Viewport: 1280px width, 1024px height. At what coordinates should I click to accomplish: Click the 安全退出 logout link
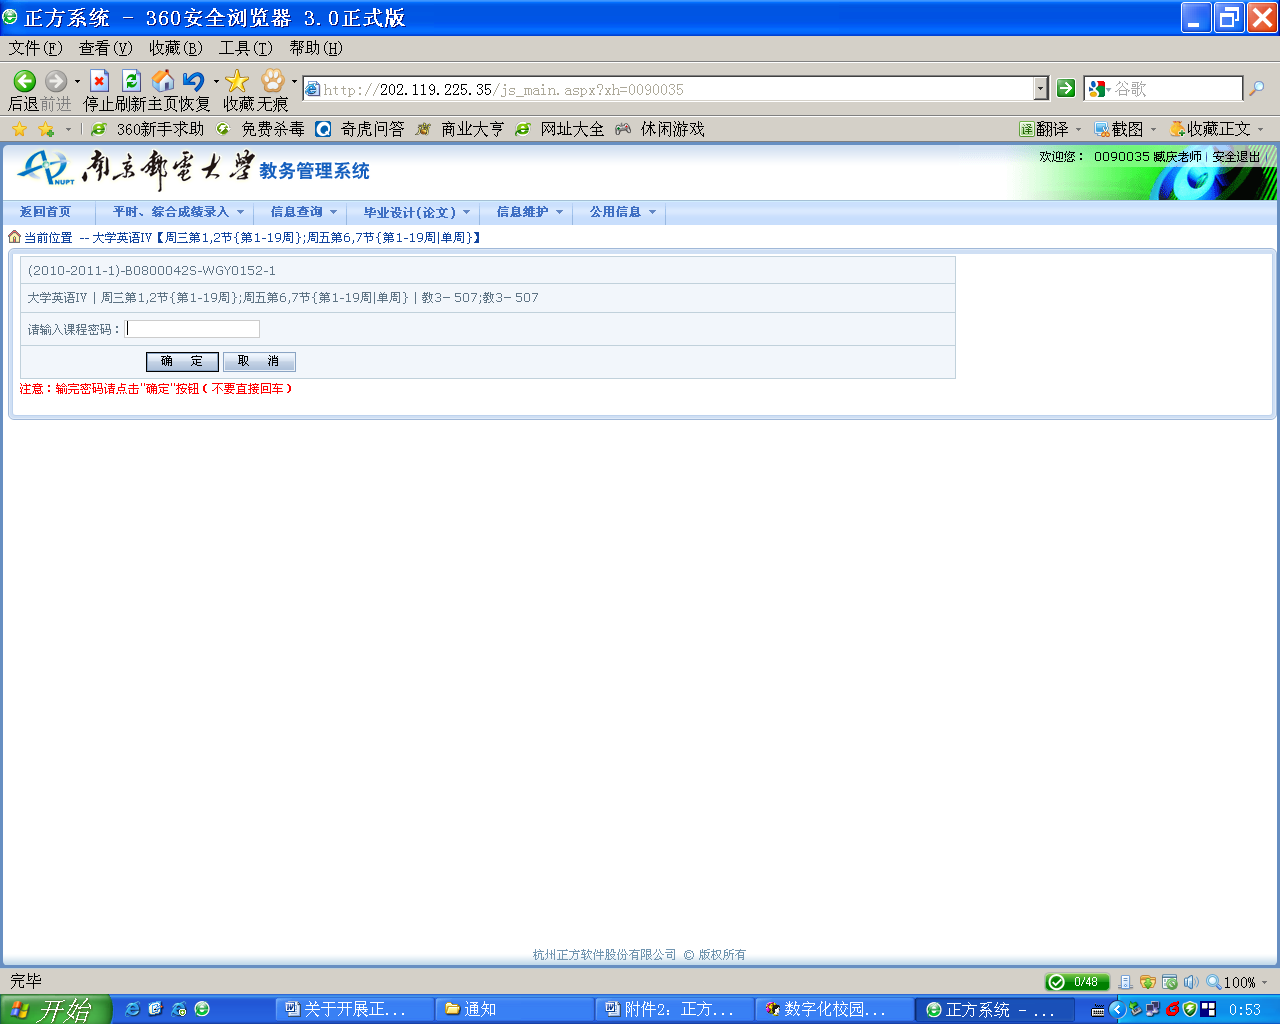click(x=1236, y=157)
